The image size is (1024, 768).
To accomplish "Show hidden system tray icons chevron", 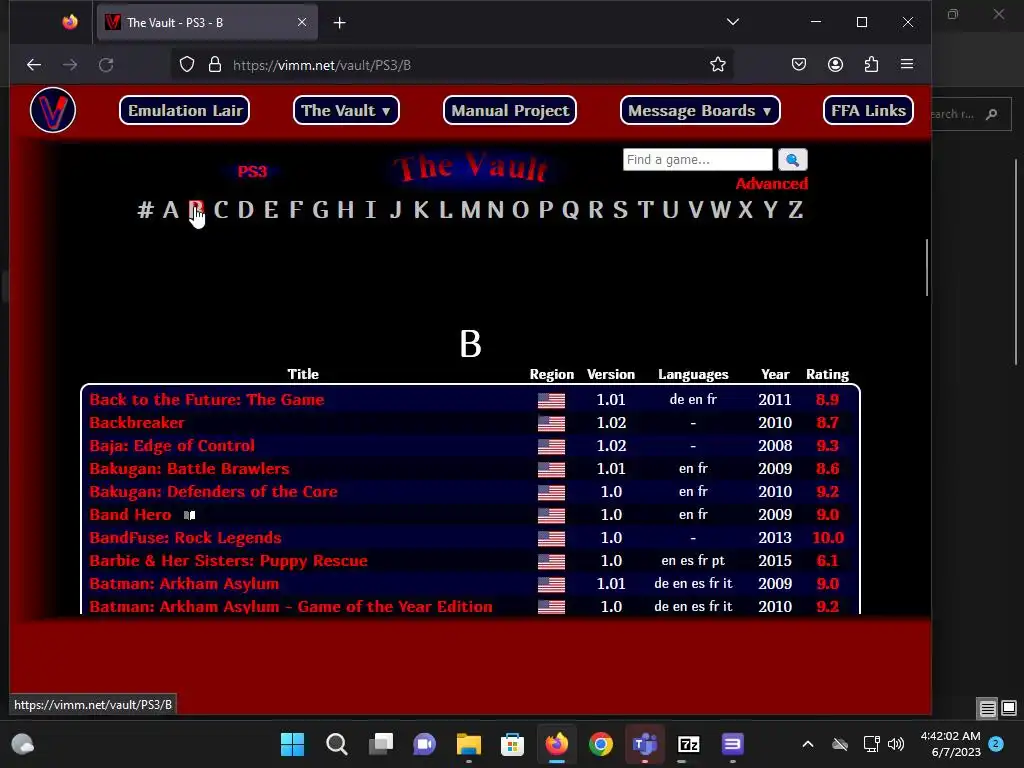I will point(808,744).
